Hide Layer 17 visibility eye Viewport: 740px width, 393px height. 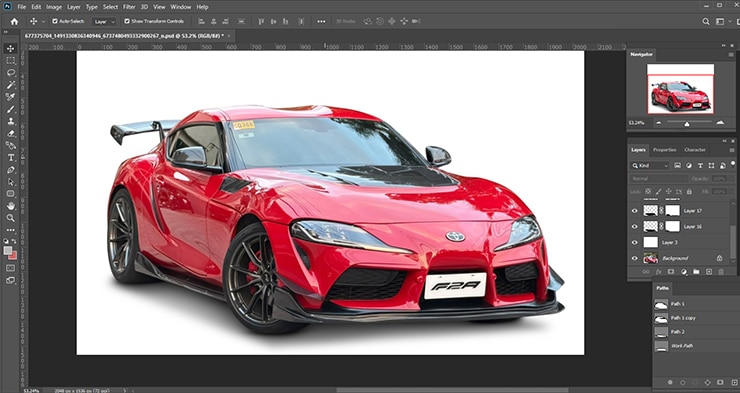tap(634, 211)
